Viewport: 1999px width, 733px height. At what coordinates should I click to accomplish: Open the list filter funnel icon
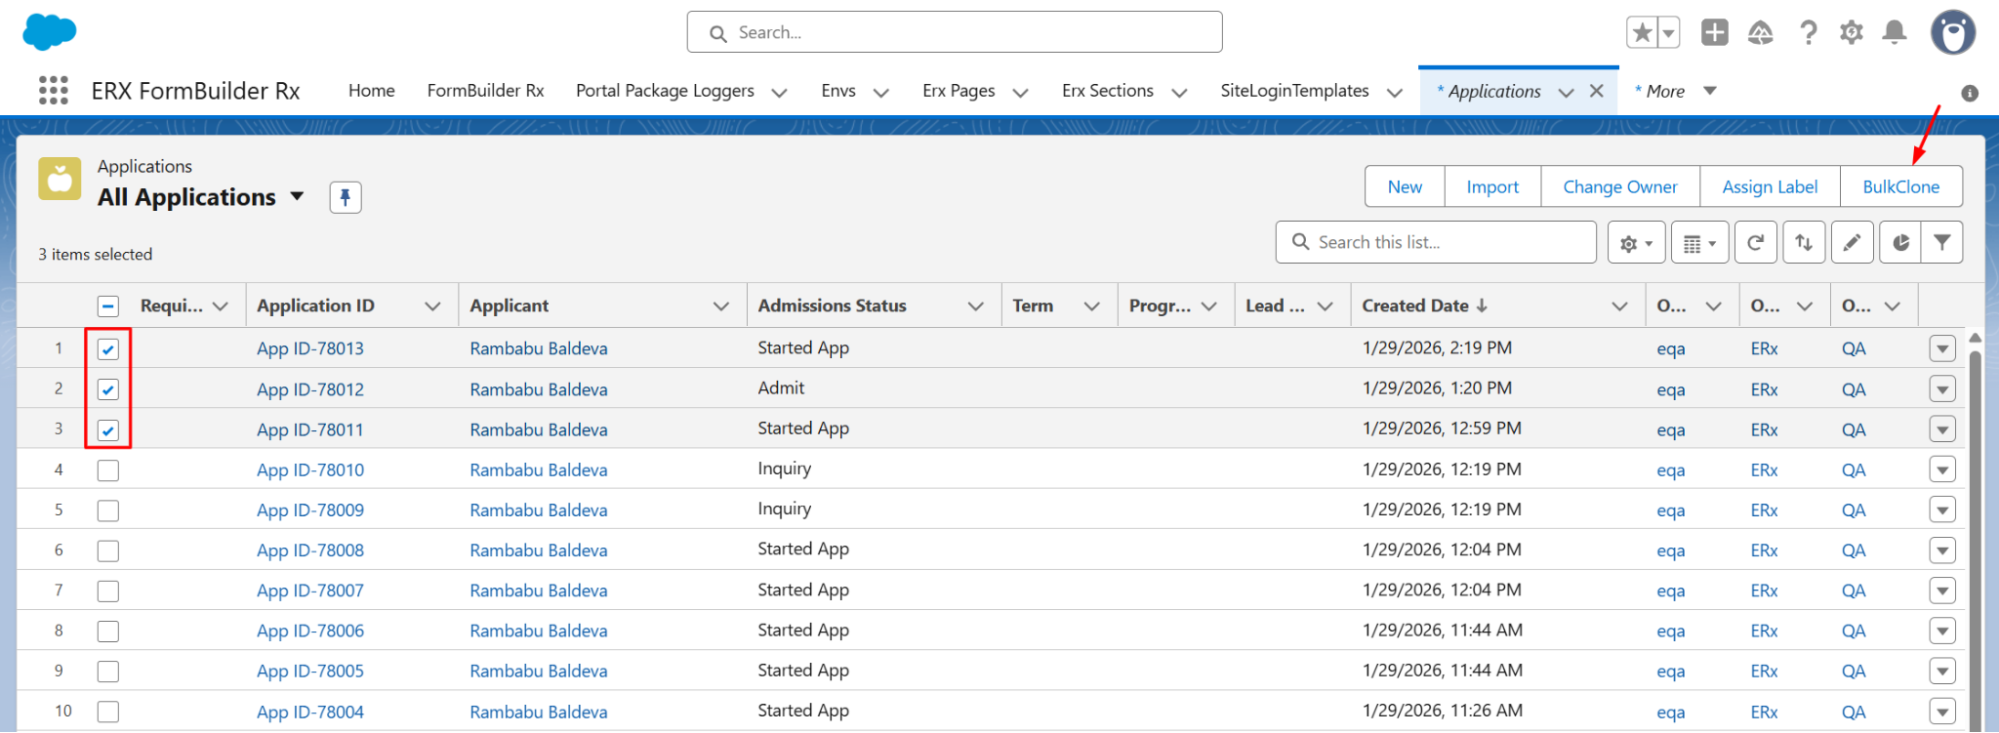(x=1942, y=243)
